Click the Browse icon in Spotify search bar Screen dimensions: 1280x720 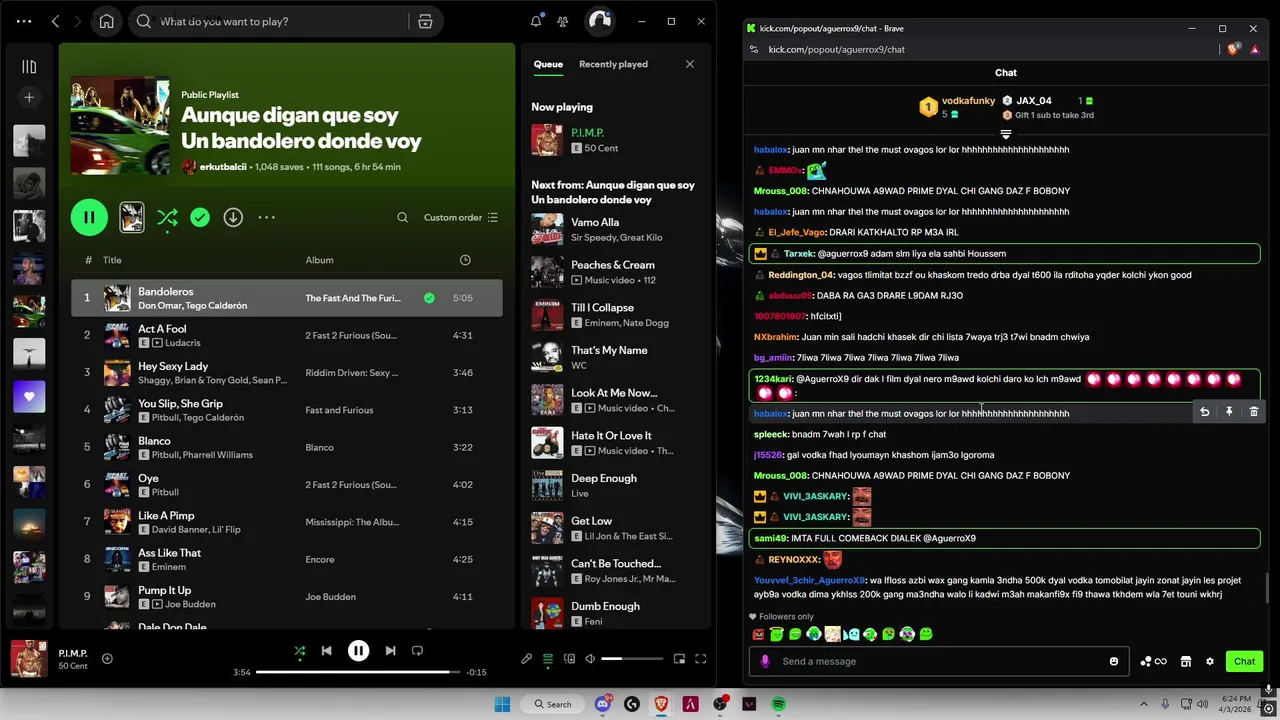pyautogui.click(x=425, y=21)
